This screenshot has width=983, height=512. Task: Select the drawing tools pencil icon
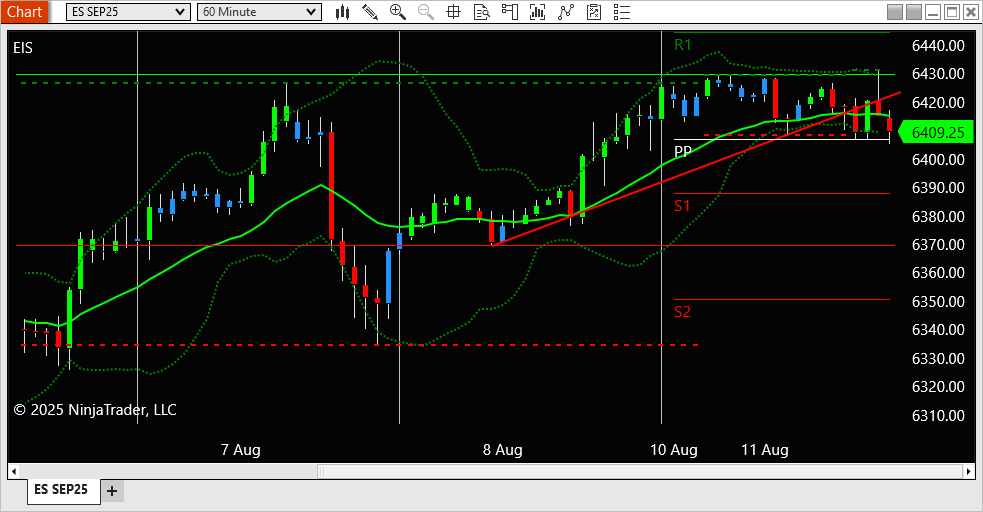[370, 12]
